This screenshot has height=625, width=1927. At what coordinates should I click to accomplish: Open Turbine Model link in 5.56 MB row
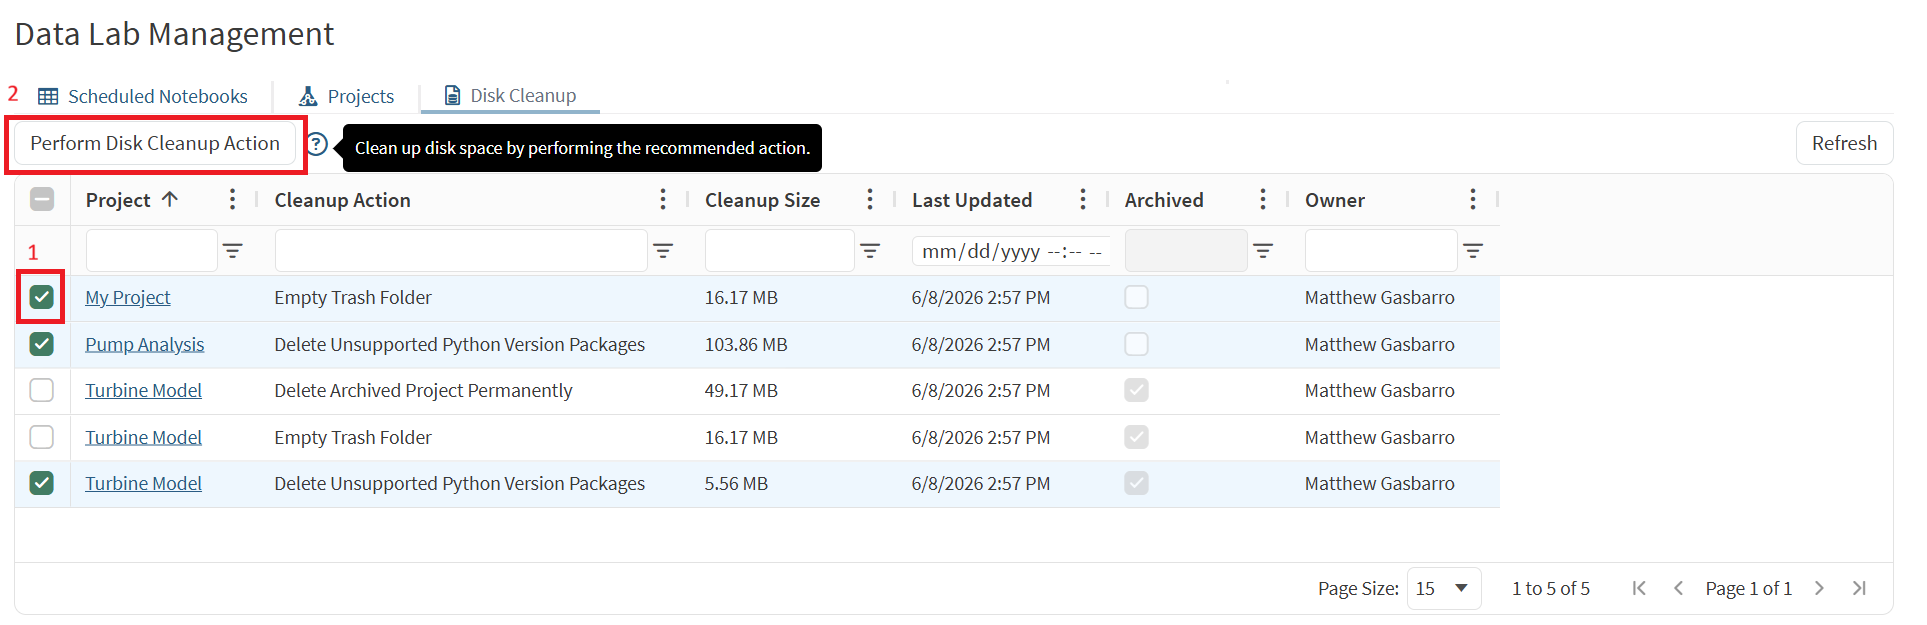point(144,483)
